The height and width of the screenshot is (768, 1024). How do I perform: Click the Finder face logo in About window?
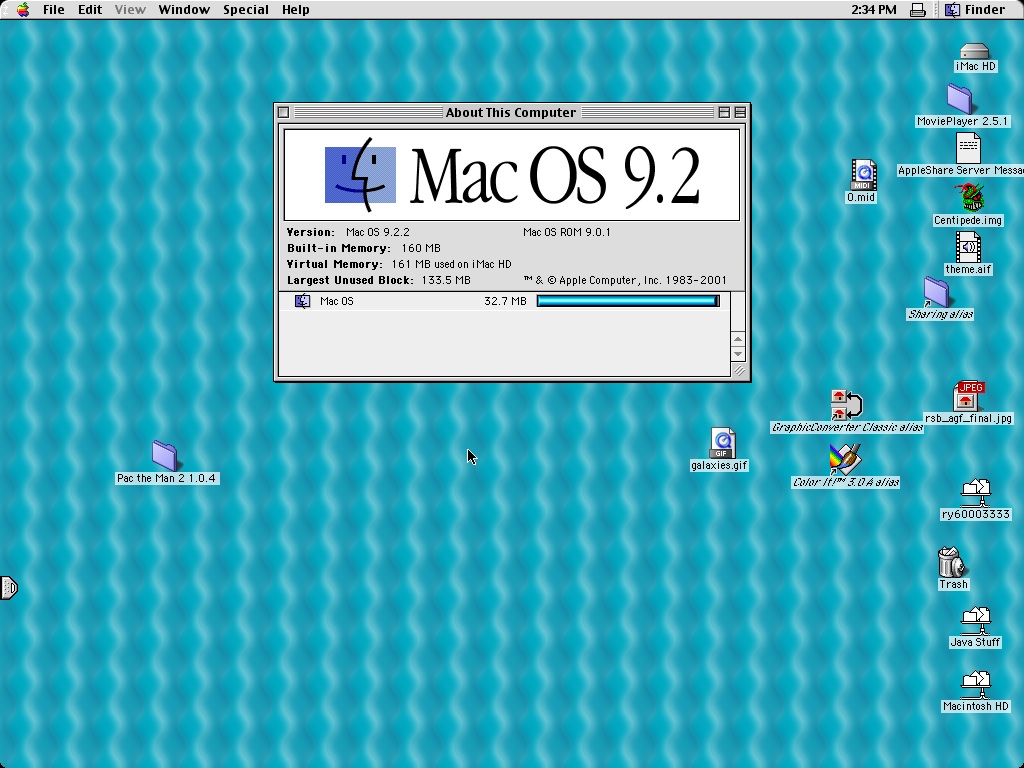click(x=360, y=175)
